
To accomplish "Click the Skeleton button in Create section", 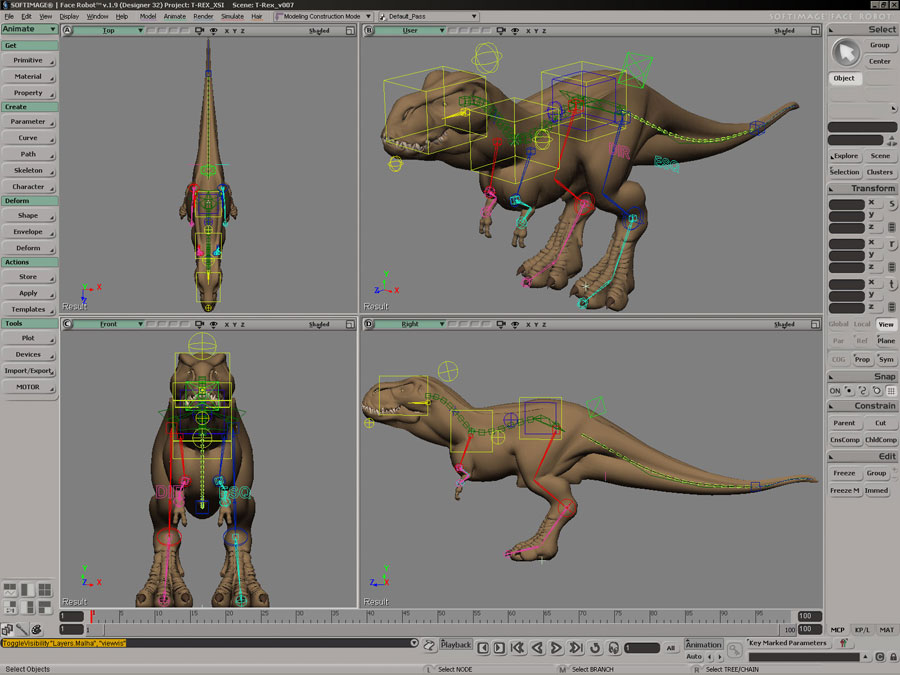I will point(29,170).
